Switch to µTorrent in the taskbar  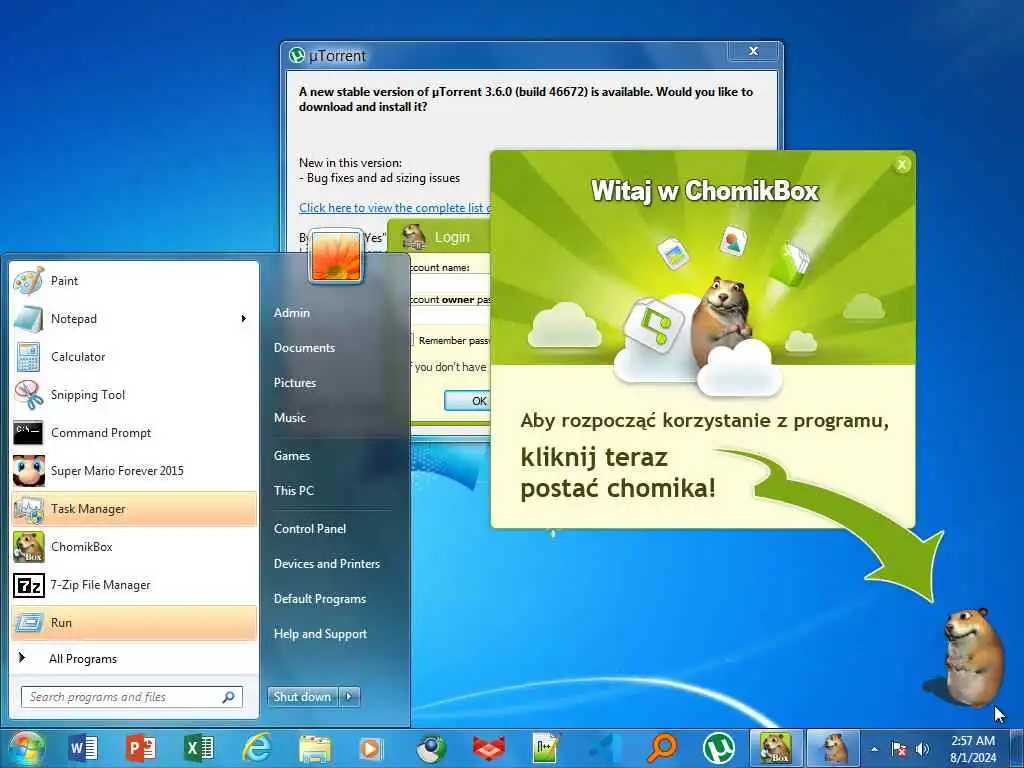718,748
